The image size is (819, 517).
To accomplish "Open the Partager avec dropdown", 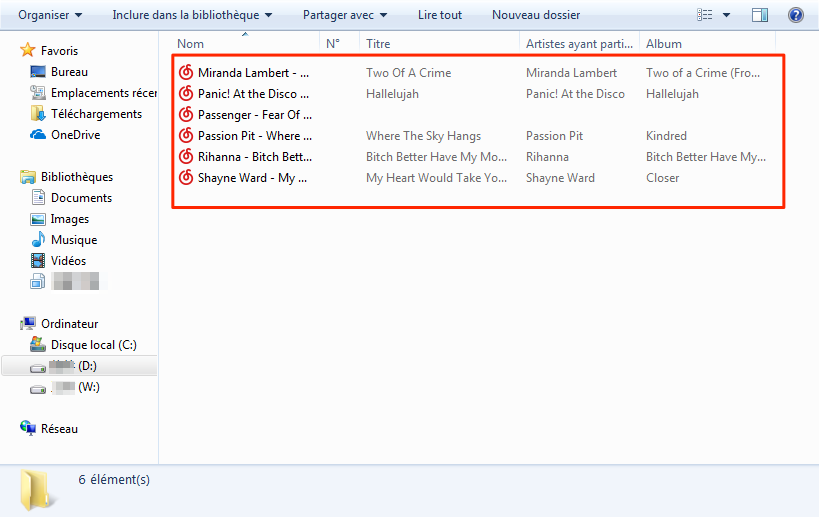I will coord(345,15).
